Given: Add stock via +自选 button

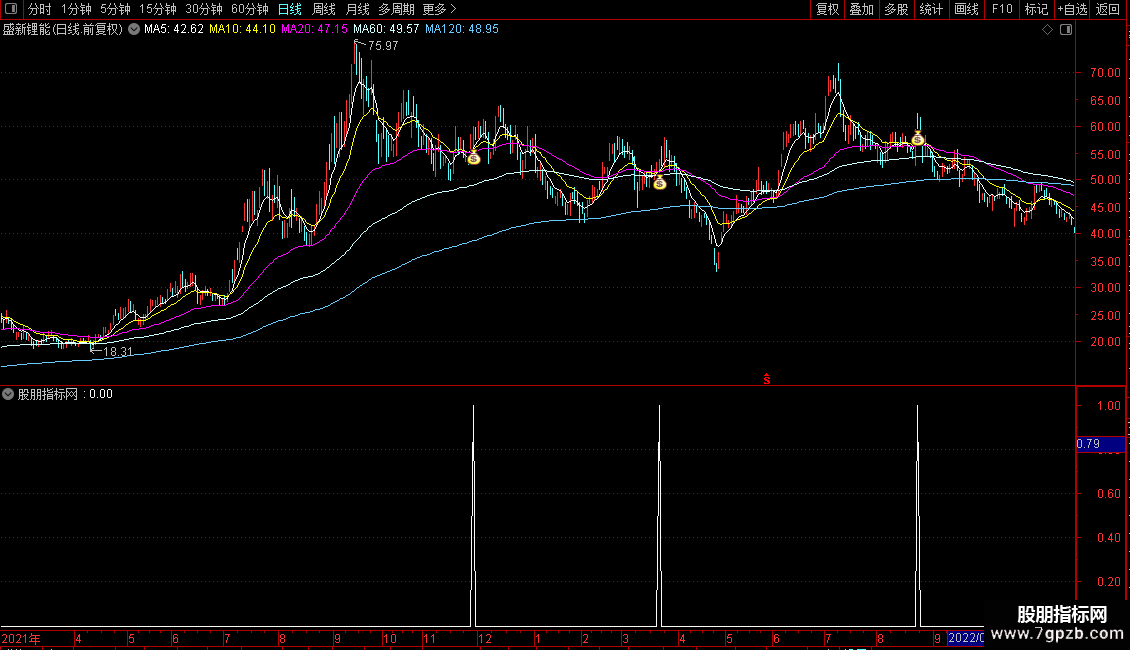Looking at the screenshot, I should pos(1072,9).
